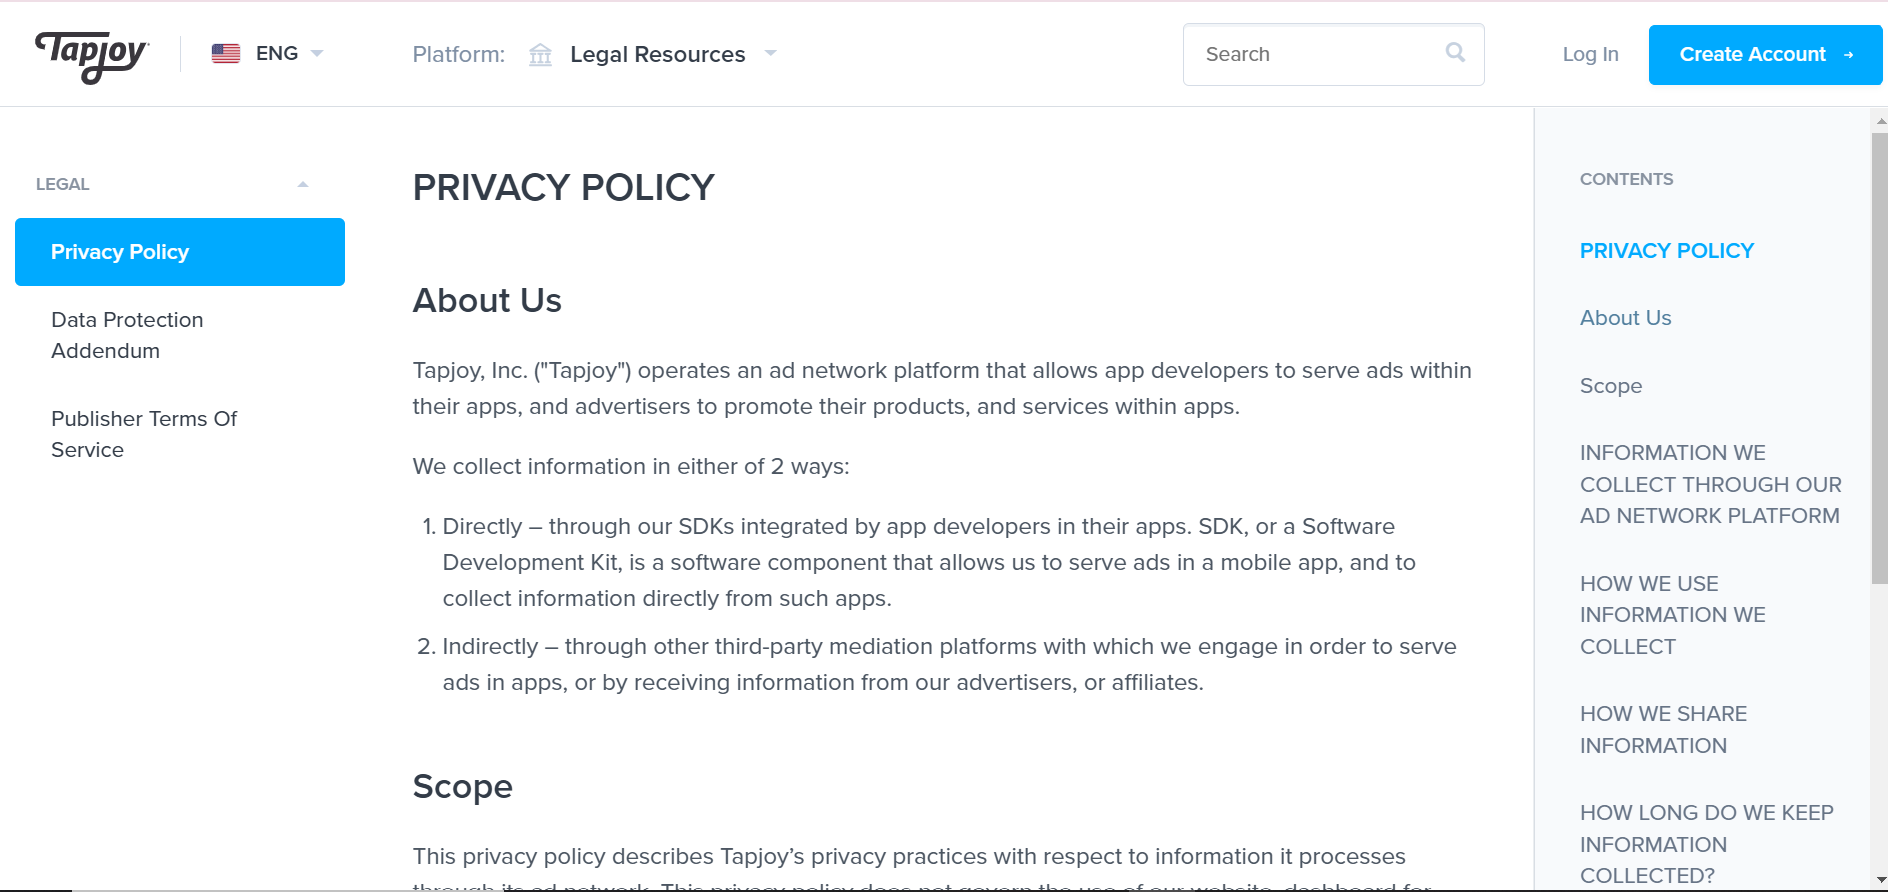1888x892 pixels.
Task: Go to How Long Do We Keep Information
Action: point(1706,844)
